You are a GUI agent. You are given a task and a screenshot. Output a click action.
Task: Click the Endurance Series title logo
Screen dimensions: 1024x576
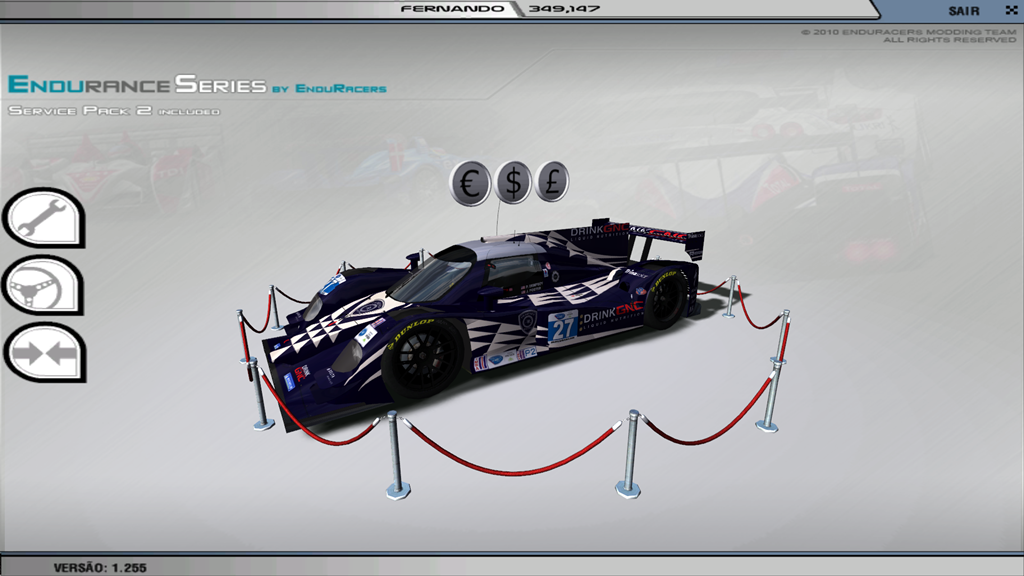197,85
